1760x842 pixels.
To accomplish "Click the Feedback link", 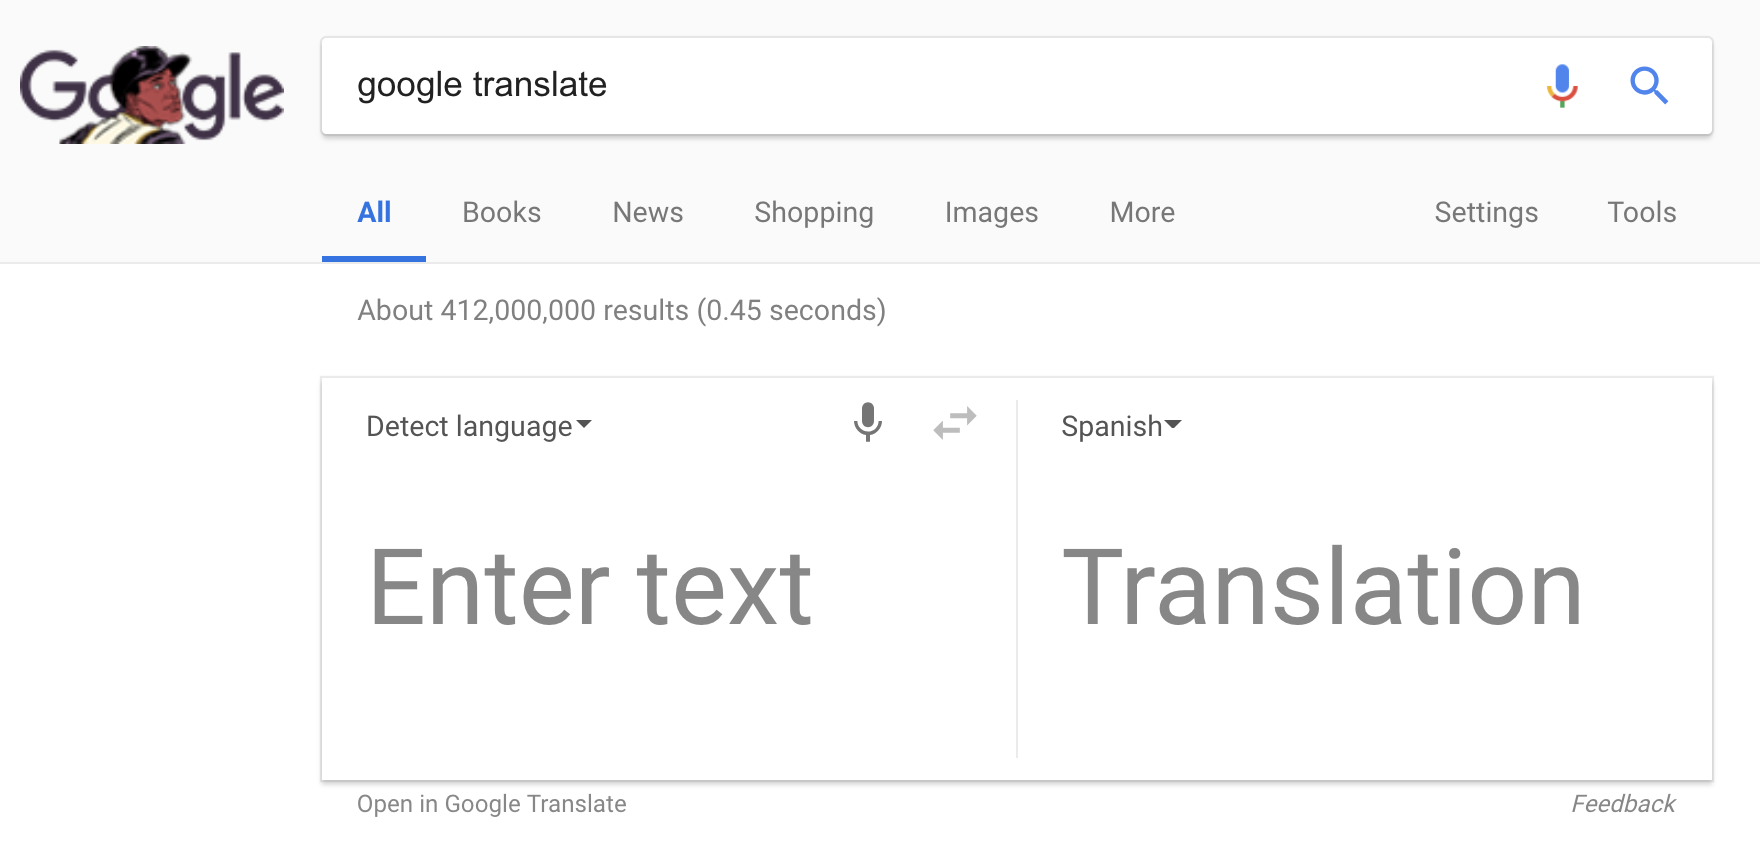I will pyautogui.click(x=1623, y=804).
